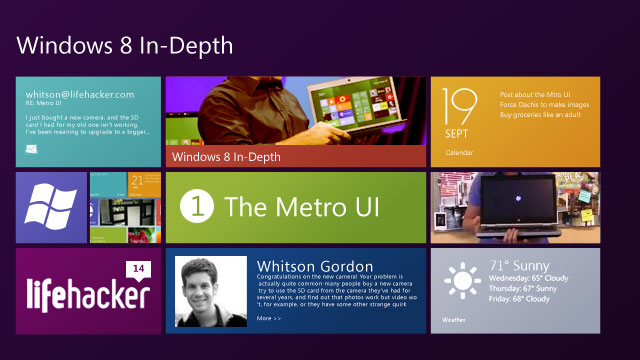Click the Start screen preview thumbnail

pos(125,207)
